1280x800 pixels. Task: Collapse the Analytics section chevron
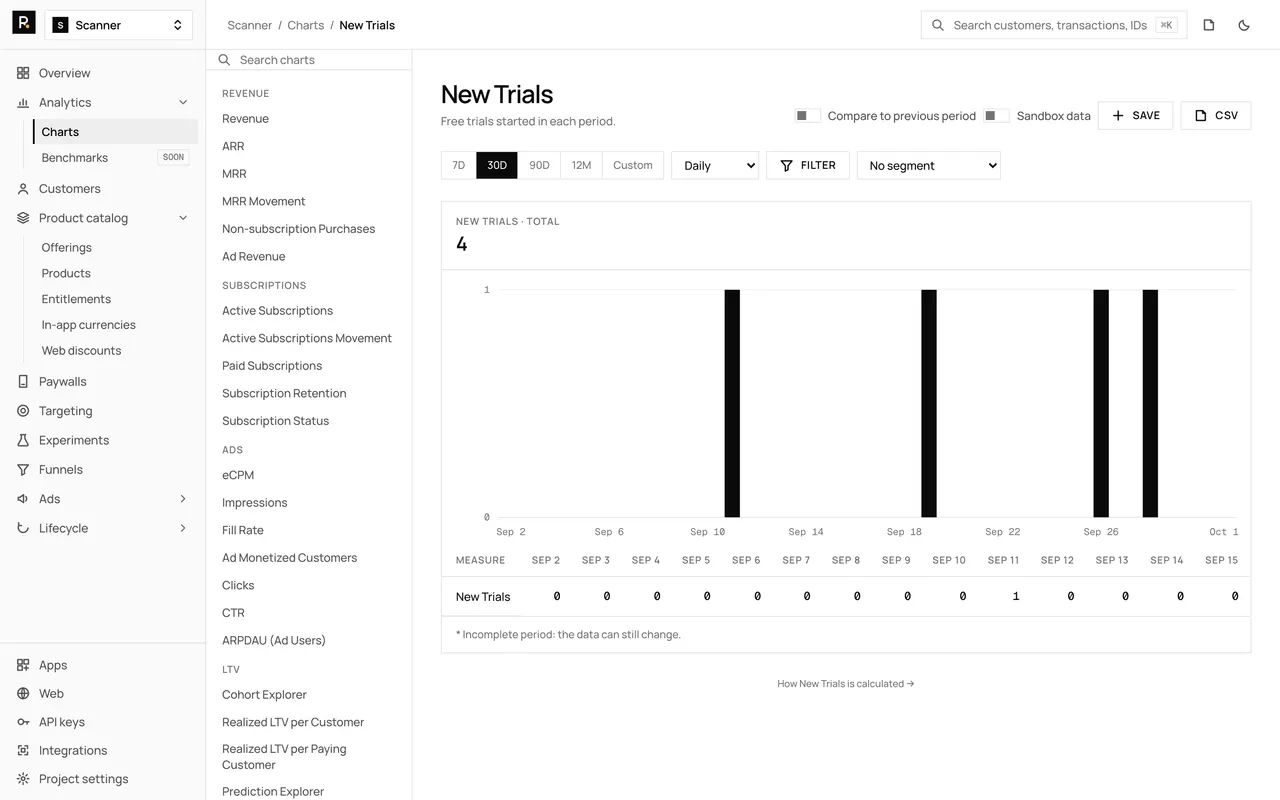(x=183, y=102)
